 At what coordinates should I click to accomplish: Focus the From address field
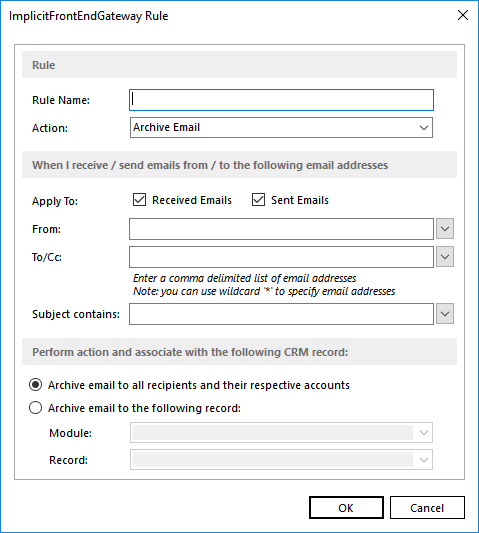(x=281, y=229)
